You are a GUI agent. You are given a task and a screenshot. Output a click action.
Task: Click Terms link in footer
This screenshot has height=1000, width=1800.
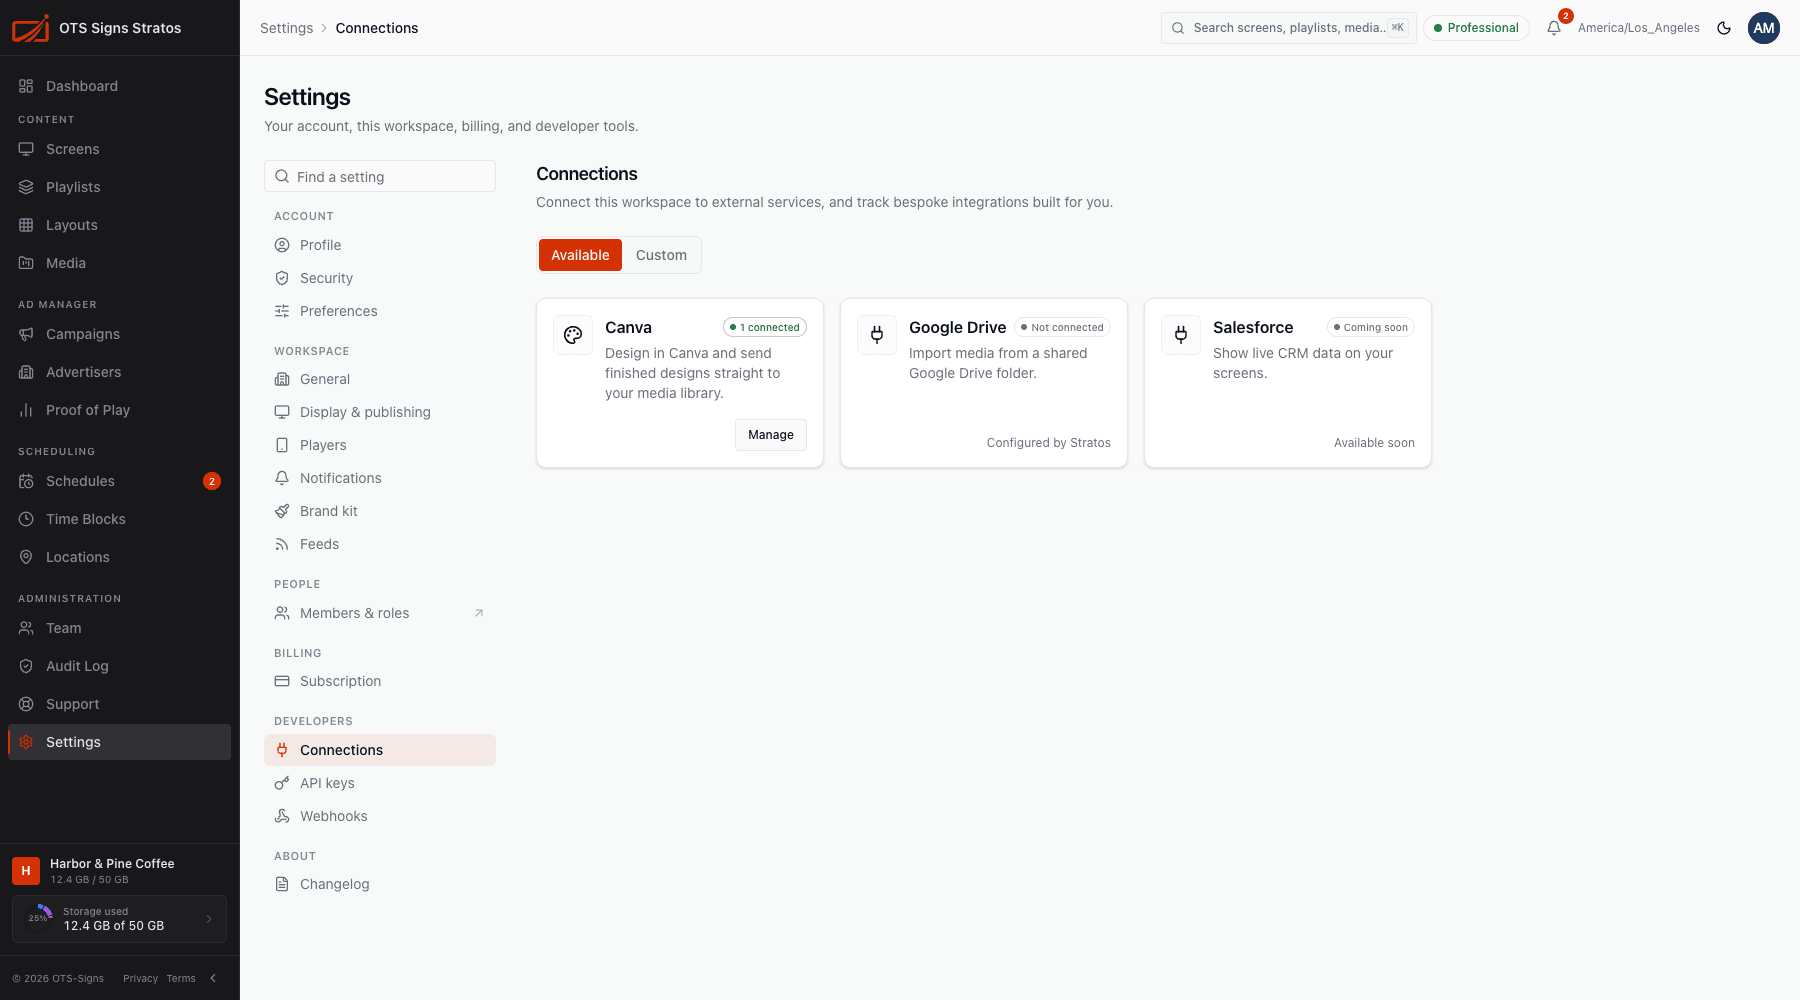(181, 978)
